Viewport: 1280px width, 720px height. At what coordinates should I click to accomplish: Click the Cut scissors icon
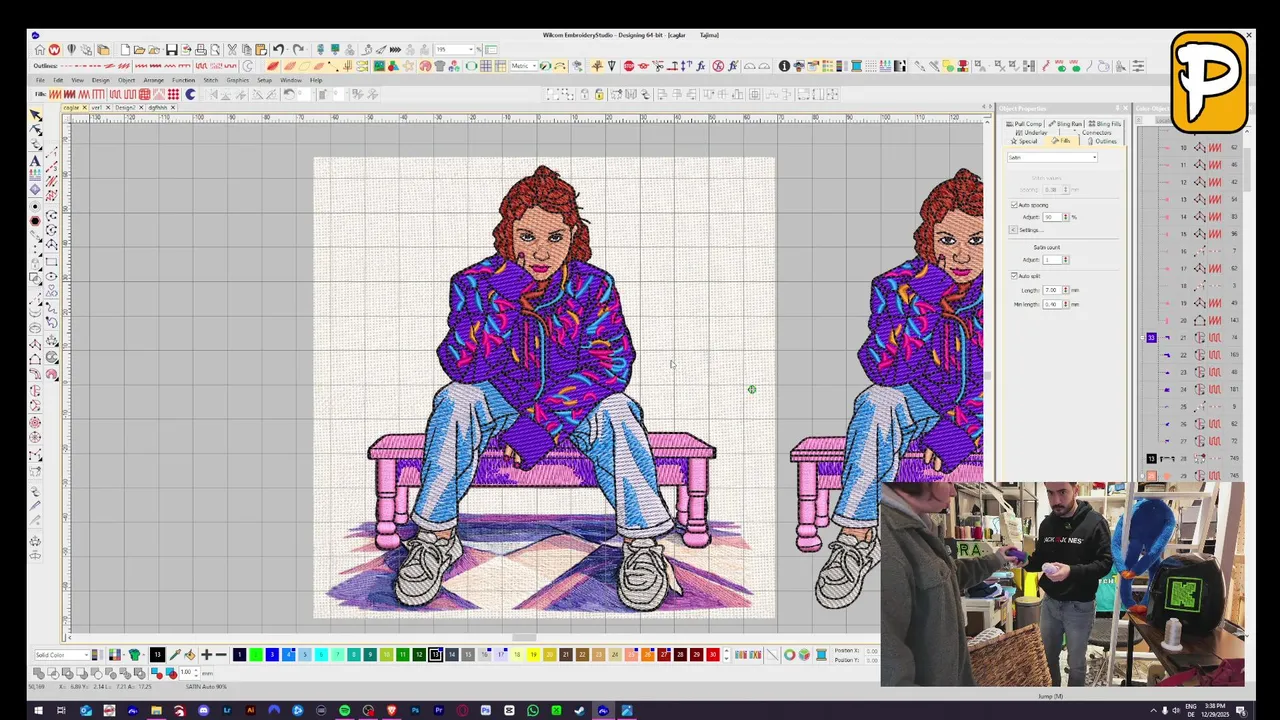click(231, 49)
